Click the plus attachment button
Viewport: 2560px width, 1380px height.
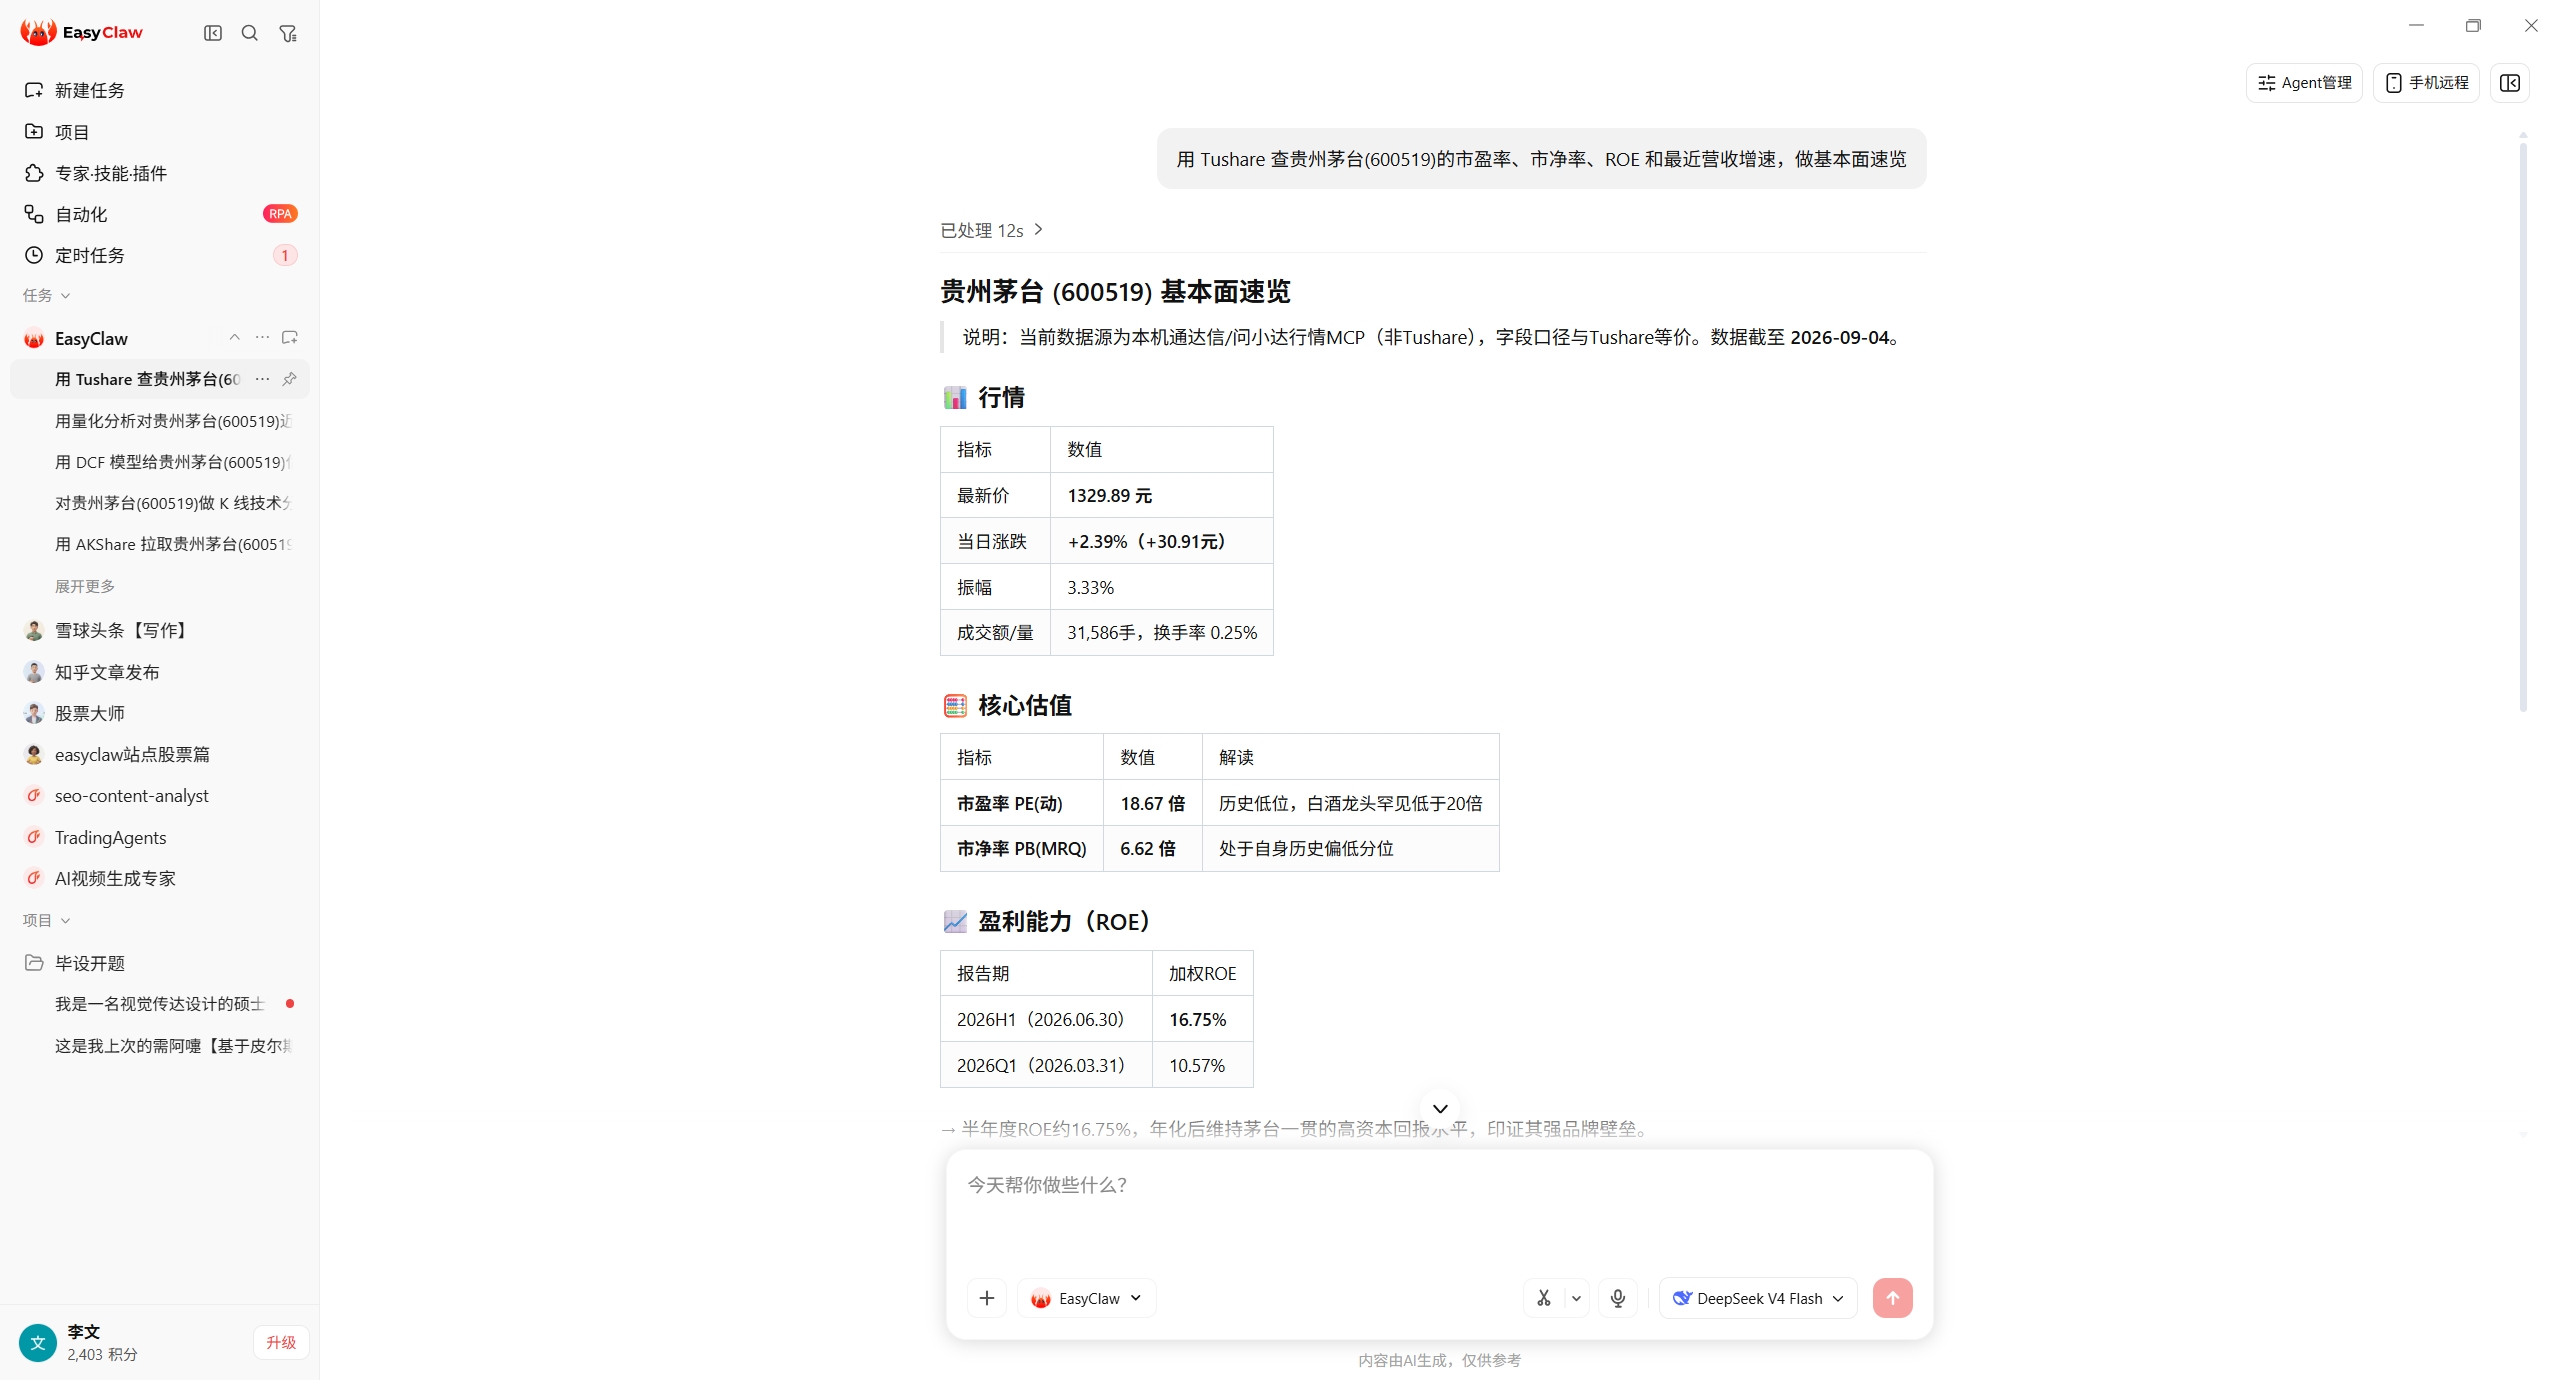(x=987, y=1298)
